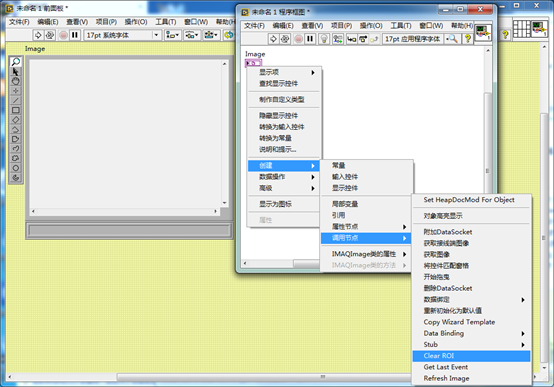Expand IMAQImage类的属性 submenu
The height and width of the screenshot is (387, 554).
point(366,254)
